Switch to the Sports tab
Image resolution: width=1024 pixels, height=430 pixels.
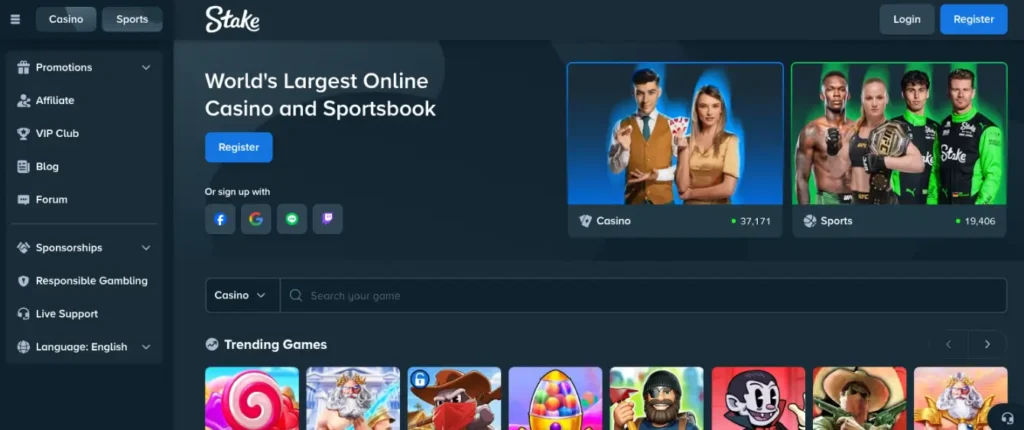coord(132,19)
